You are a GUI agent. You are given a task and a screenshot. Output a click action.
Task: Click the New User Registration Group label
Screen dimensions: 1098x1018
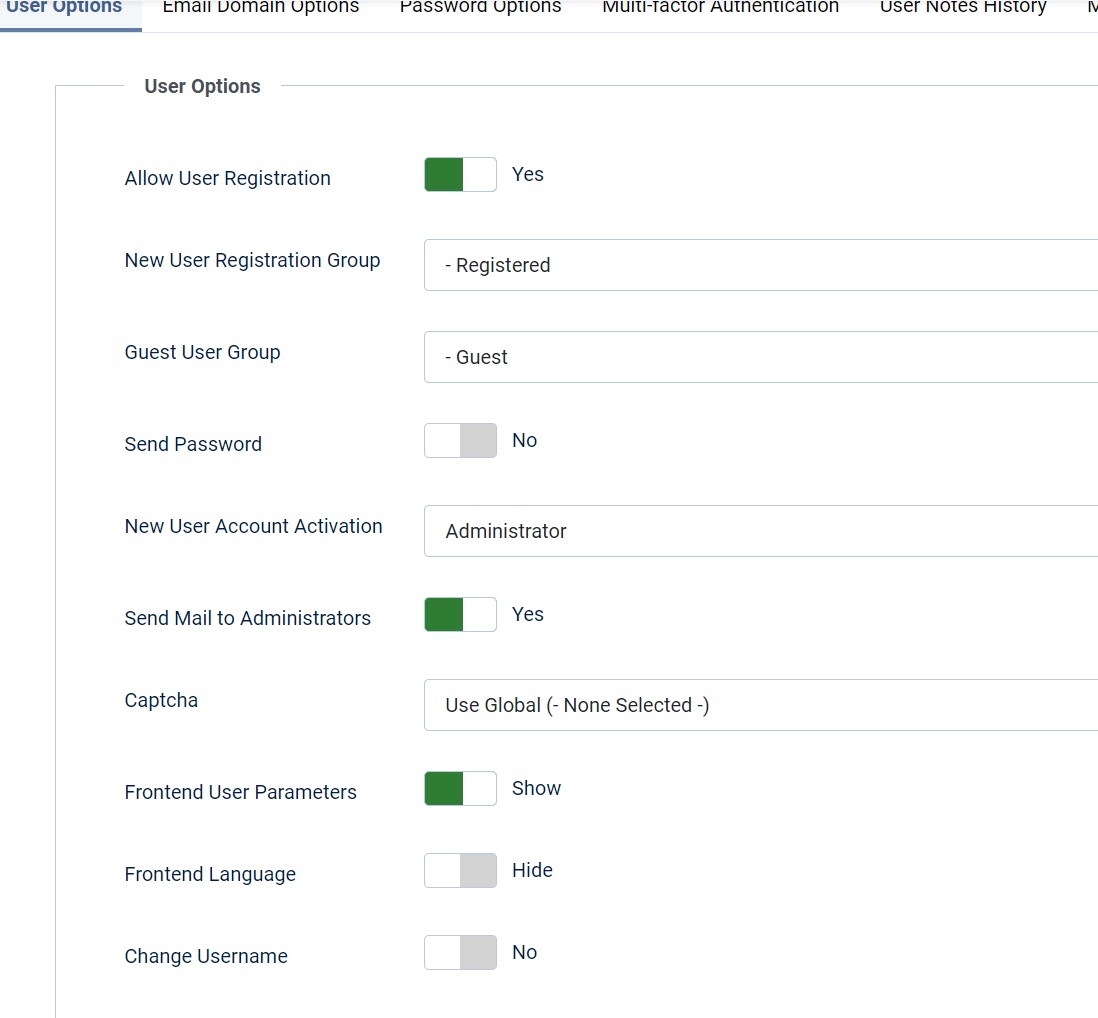point(252,260)
